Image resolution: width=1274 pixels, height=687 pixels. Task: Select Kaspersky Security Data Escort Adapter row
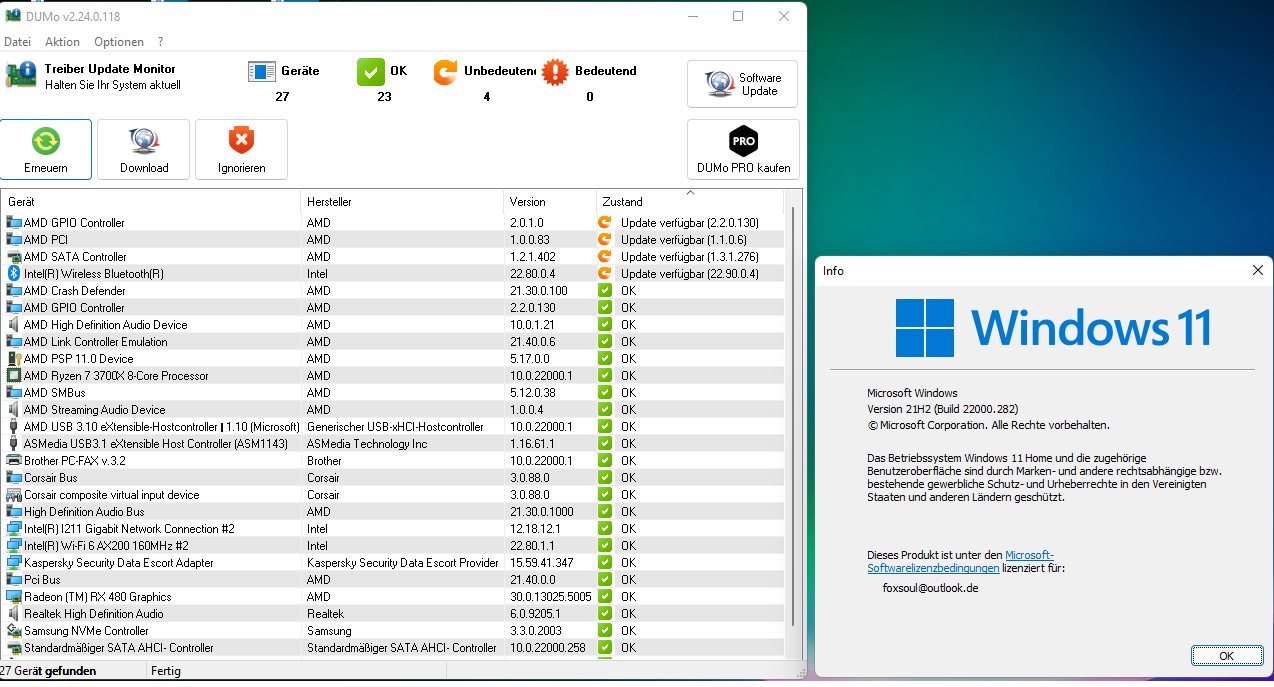[393, 563]
